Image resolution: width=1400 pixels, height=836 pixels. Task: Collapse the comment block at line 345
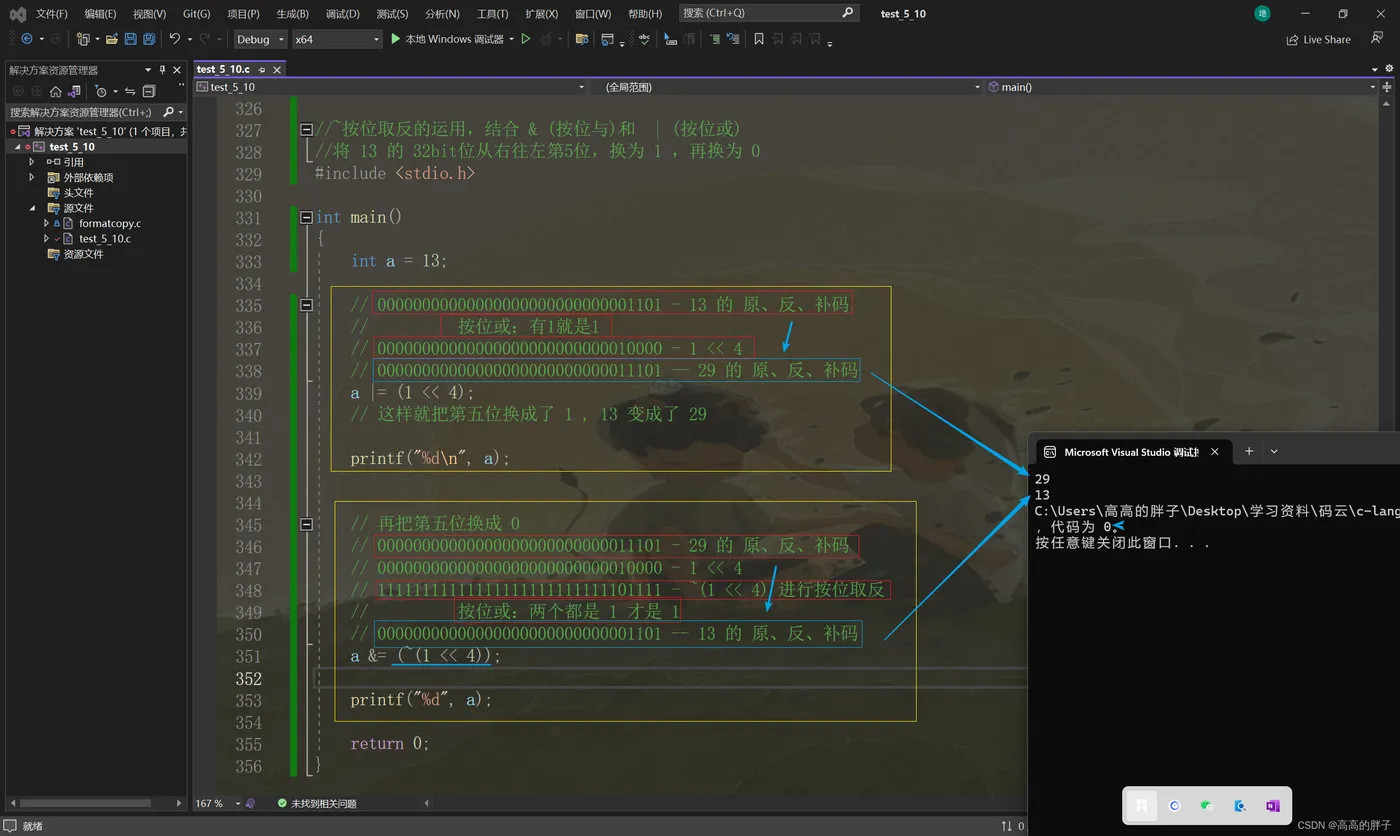[x=306, y=524]
